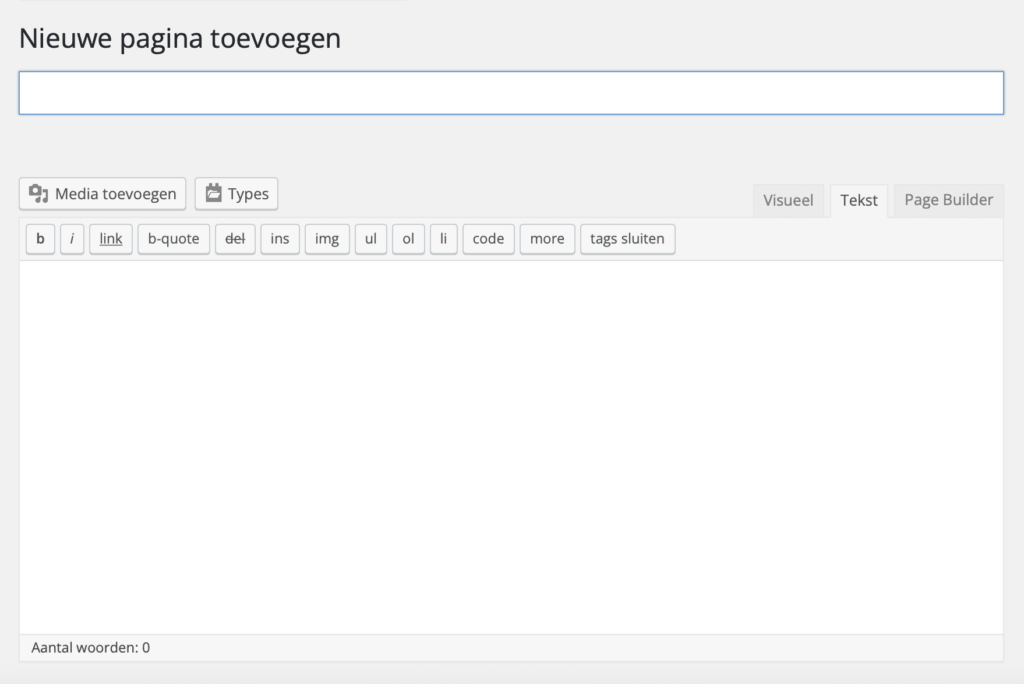The image size is (1024, 684).
Task: Insert code tag with code button
Action: click(488, 239)
